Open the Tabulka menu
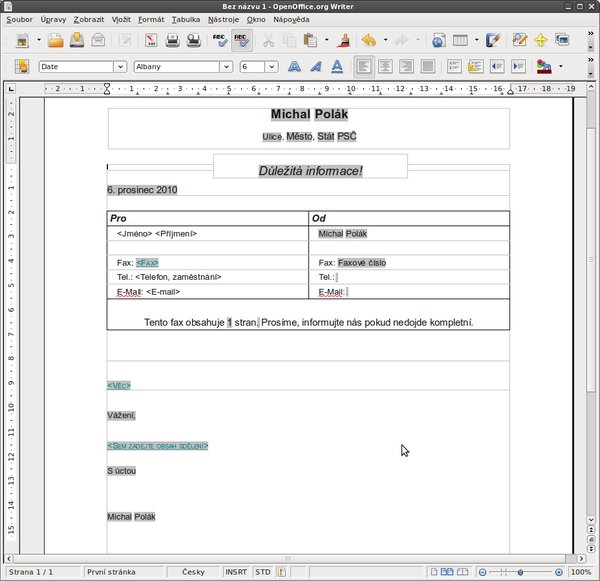The image size is (600, 581). pos(186,20)
